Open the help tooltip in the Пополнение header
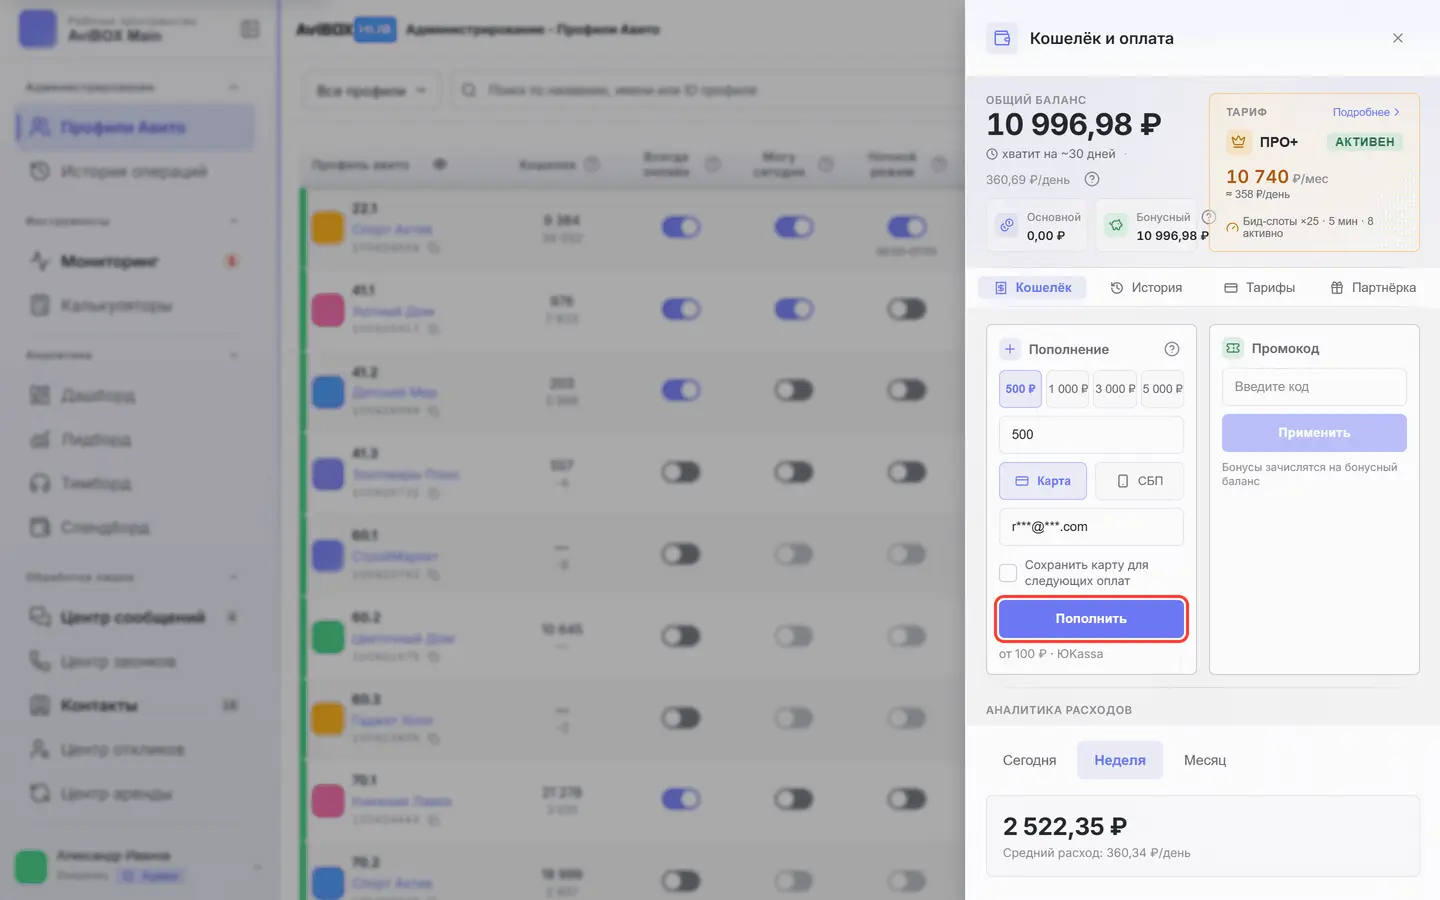Screen dimensions: 1440x900 (1172, 349)
